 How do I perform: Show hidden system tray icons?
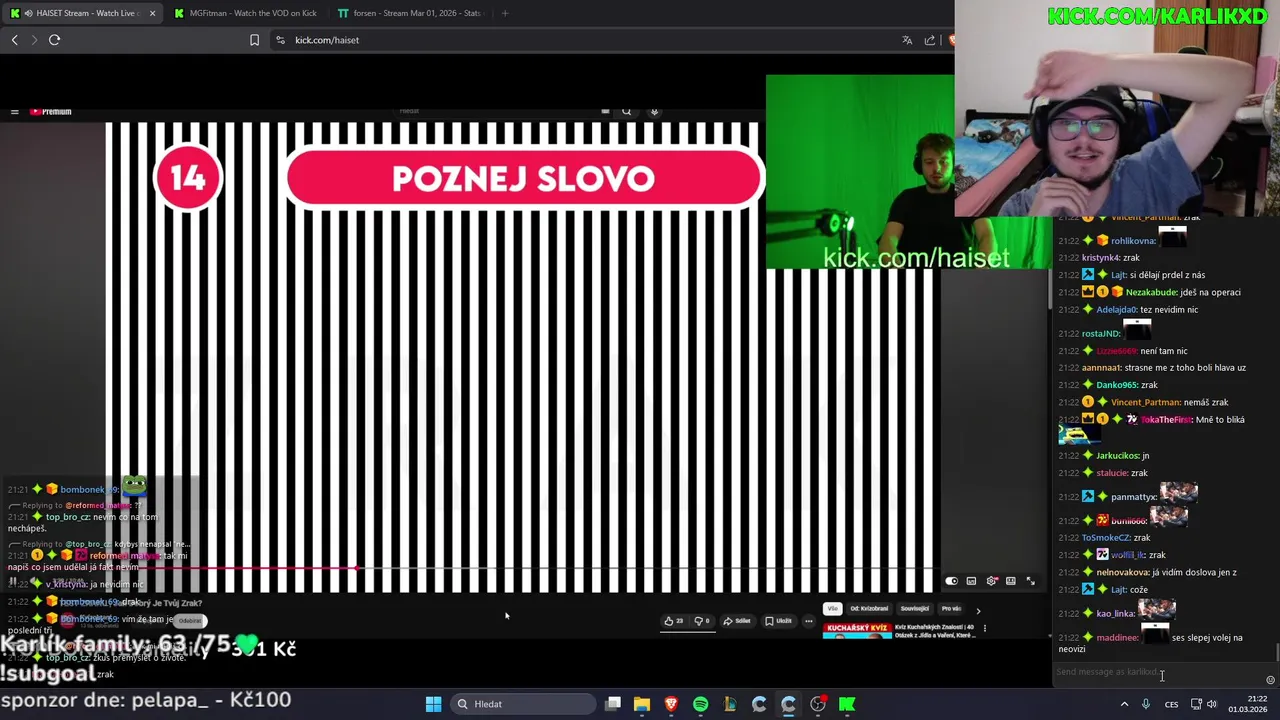pyautogui.click(x=1124, y=704)
